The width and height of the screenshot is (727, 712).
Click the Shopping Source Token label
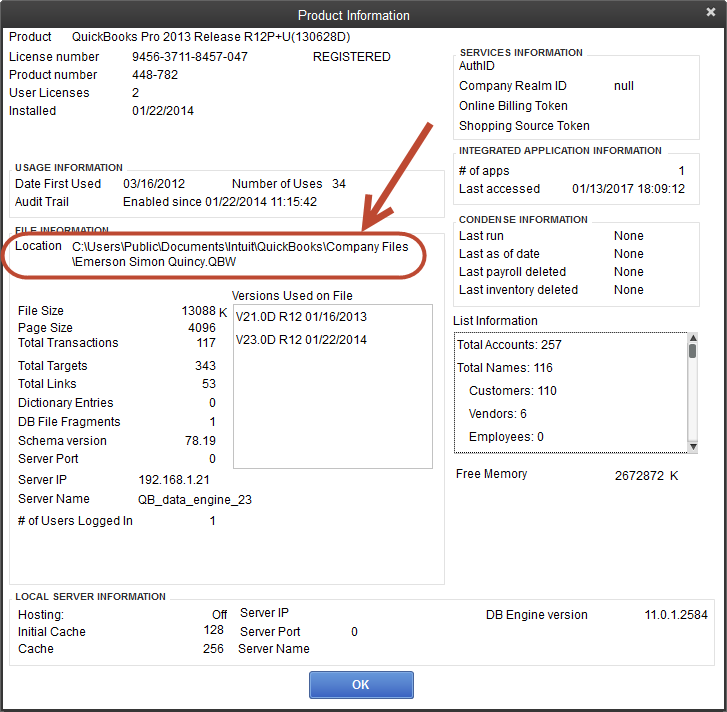524,126
